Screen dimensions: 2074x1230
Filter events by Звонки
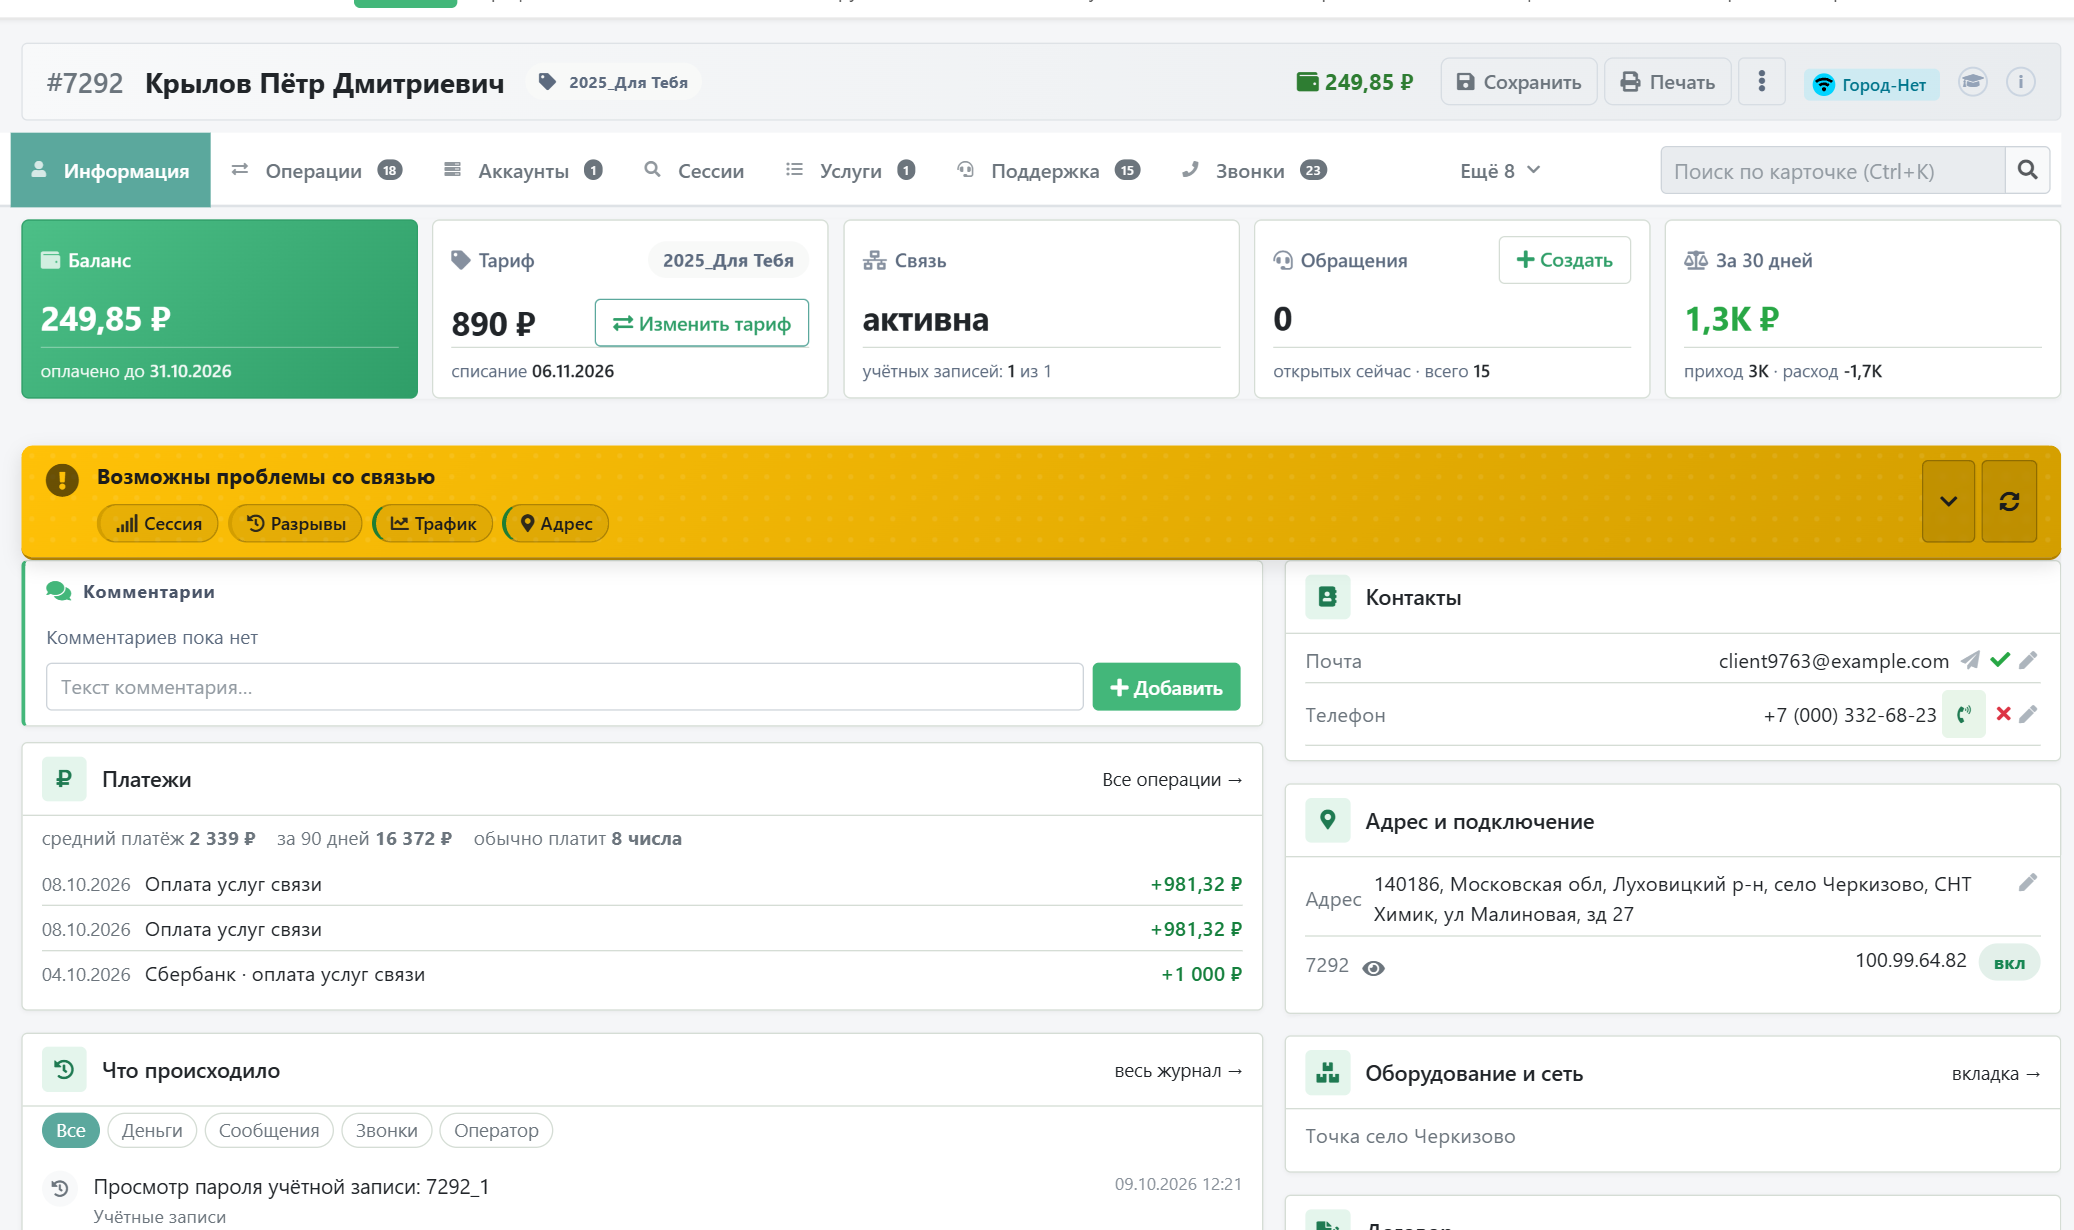387,1130
